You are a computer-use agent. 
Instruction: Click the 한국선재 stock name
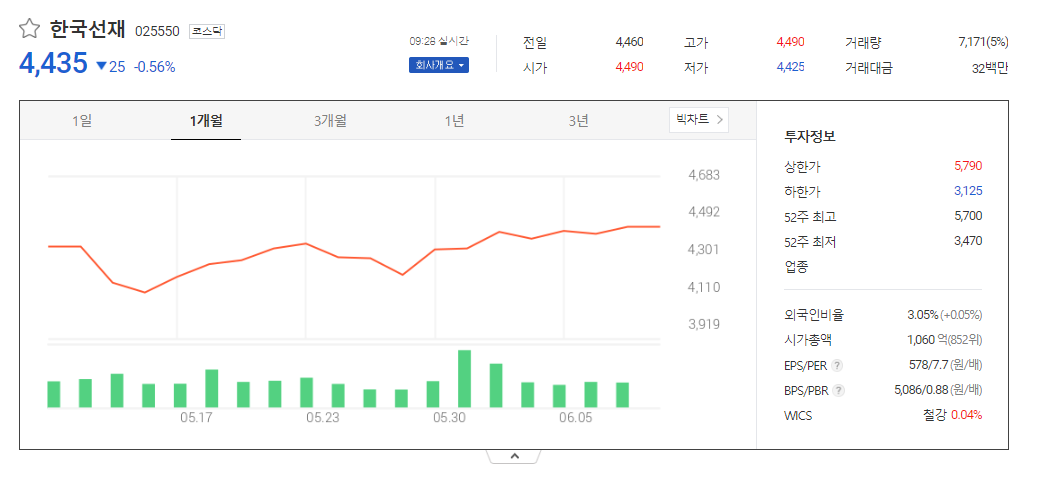pyautogui.click(x=87, y=29)
